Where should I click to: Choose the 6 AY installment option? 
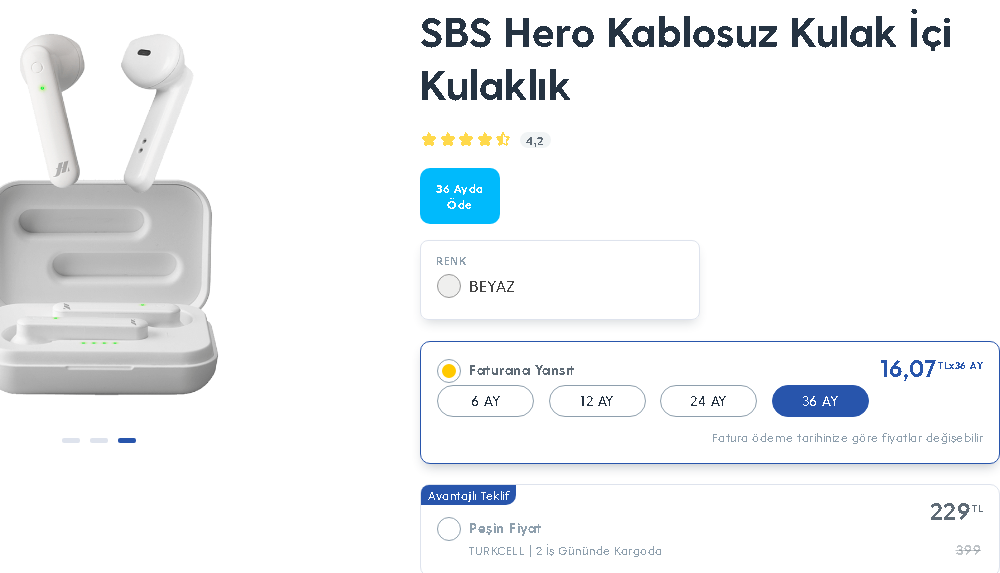click(x=486, y=401)
